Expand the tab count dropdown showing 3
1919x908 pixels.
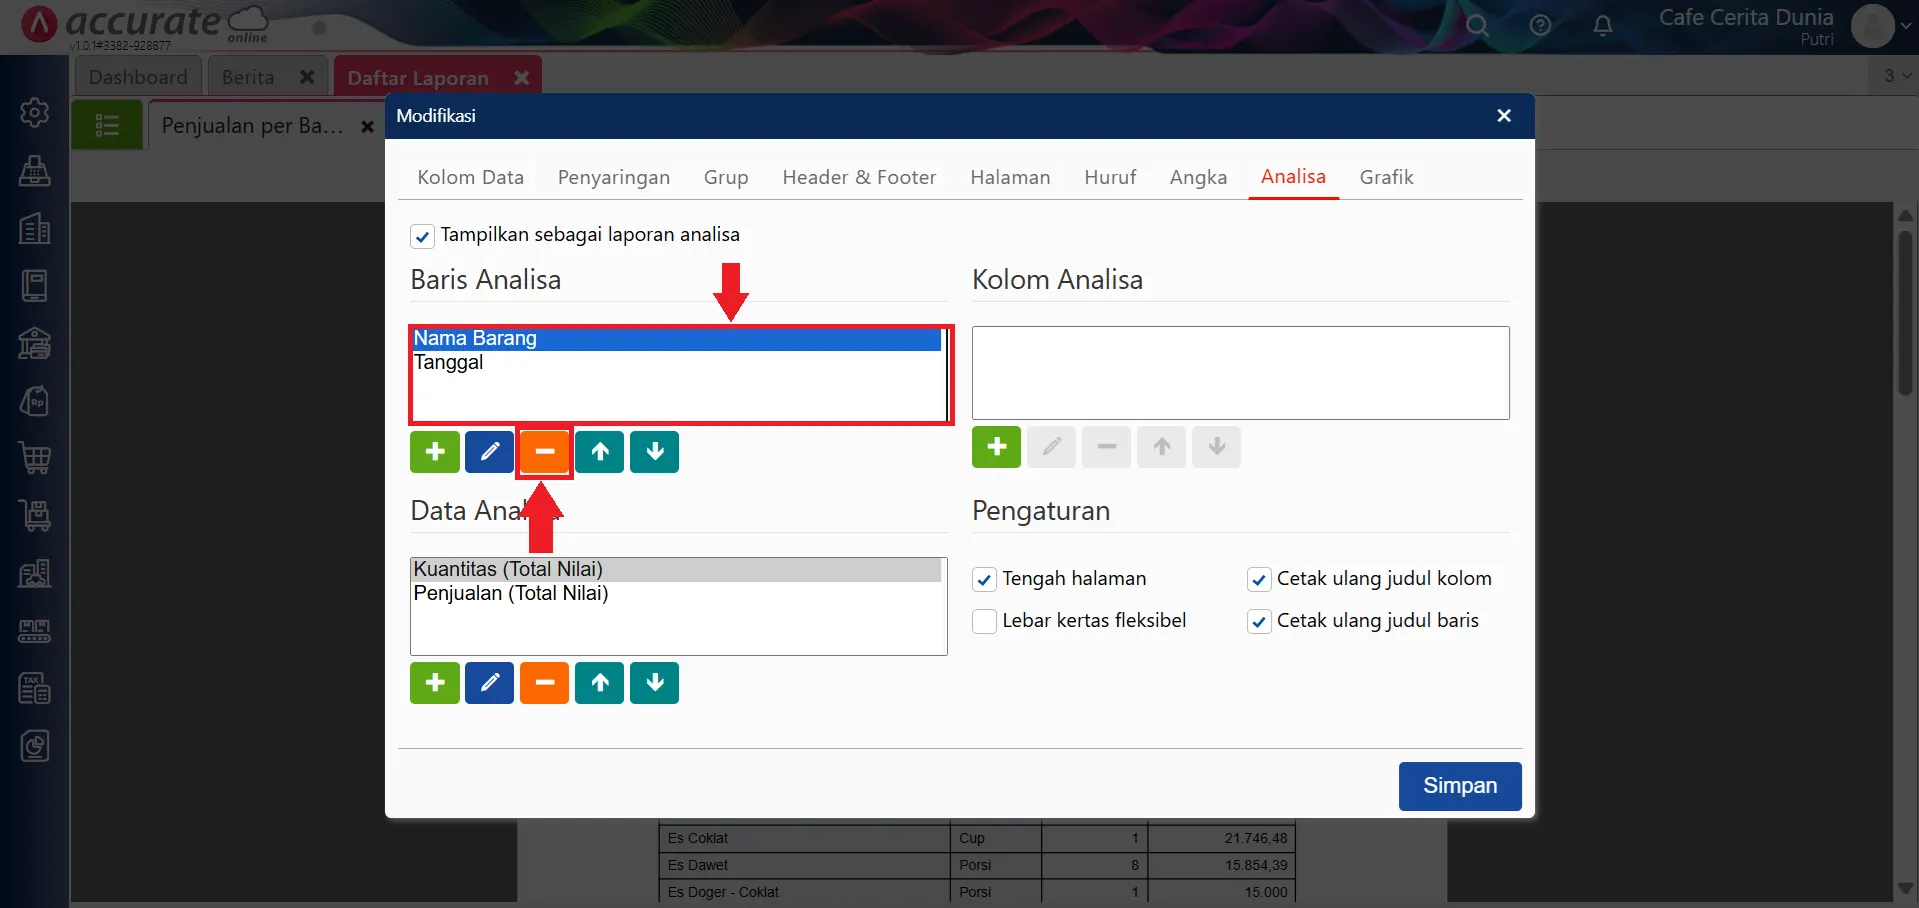pyautogui.click(x=1896, y=76)
